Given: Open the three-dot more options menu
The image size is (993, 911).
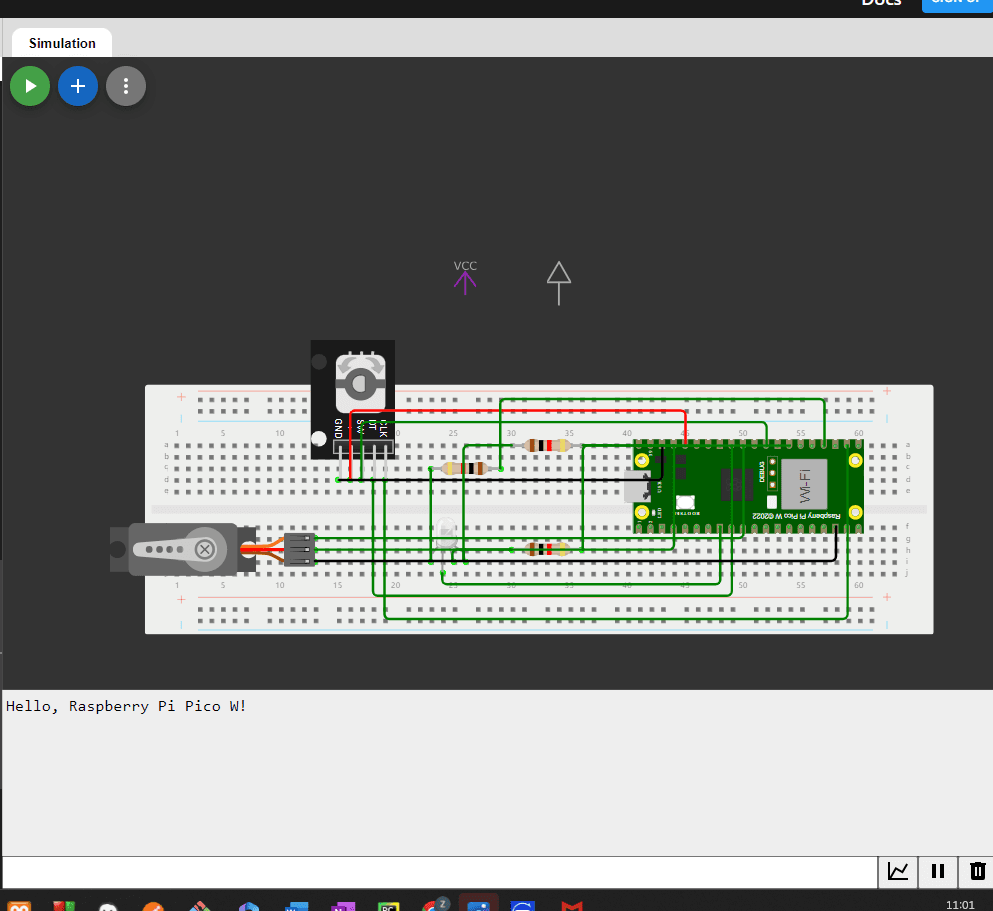Looking at the screenshot, I should click(x=126, y=86).
